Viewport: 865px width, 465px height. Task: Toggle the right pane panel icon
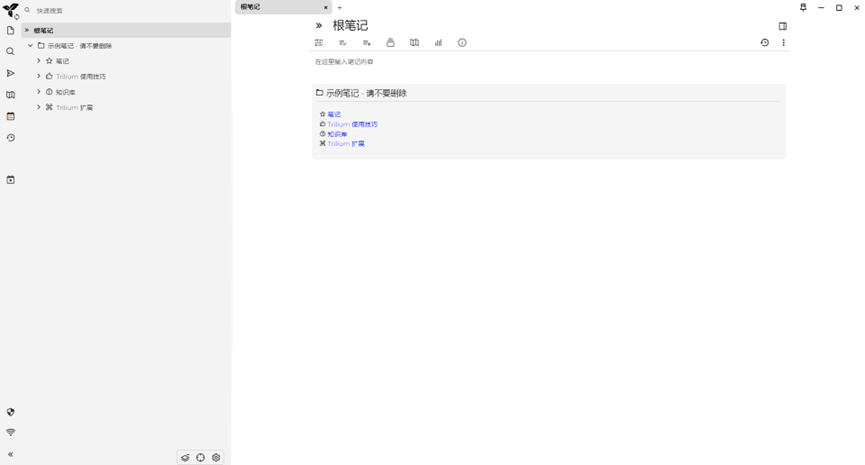783,26
